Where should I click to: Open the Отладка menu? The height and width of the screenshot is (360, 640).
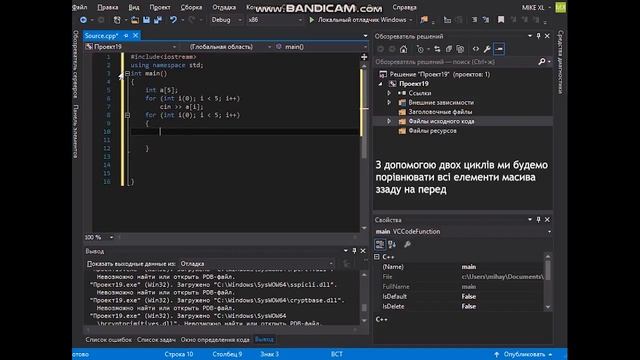click(224, 7)
